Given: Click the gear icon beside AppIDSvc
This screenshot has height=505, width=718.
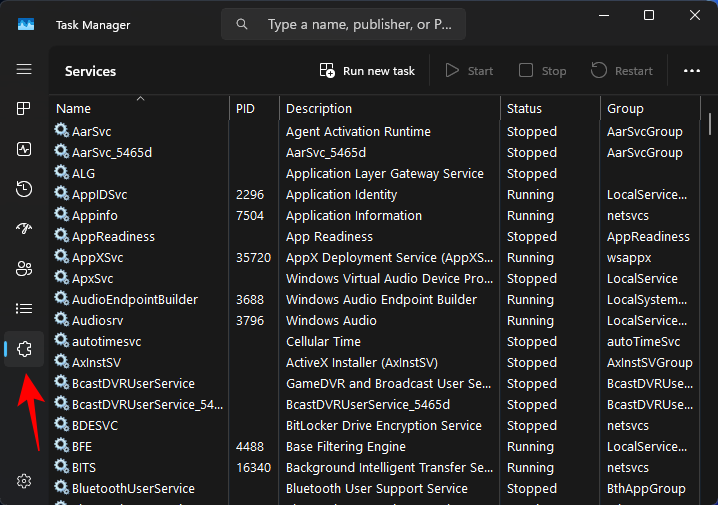Looking at the screenshot, I should [61, 193].
